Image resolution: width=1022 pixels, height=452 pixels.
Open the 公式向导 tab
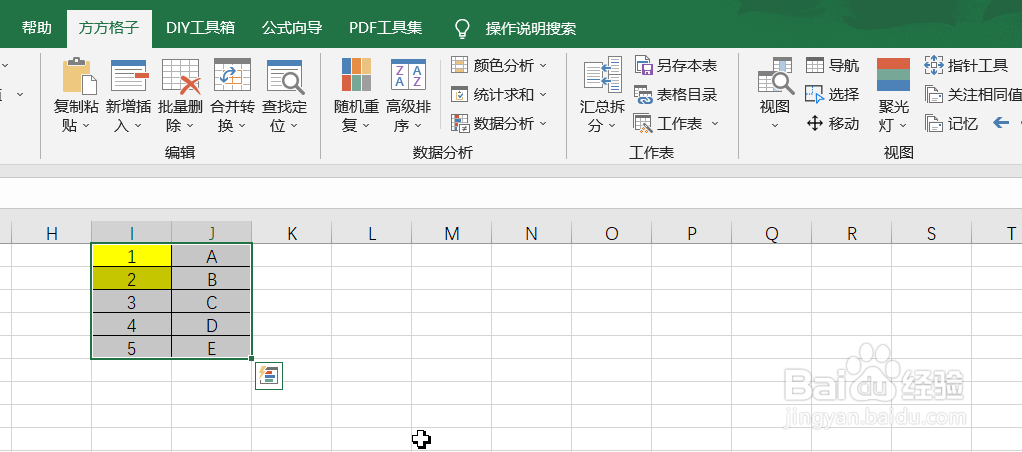tap(292, 28)
